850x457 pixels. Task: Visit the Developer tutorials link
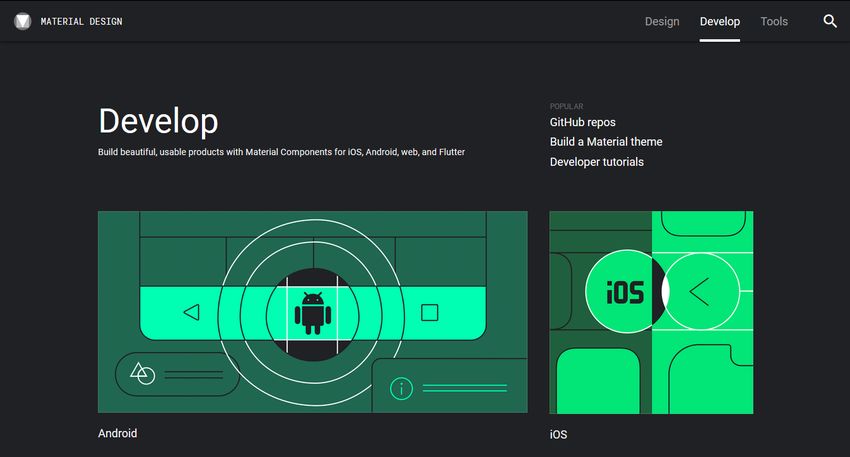click(597, 162)
